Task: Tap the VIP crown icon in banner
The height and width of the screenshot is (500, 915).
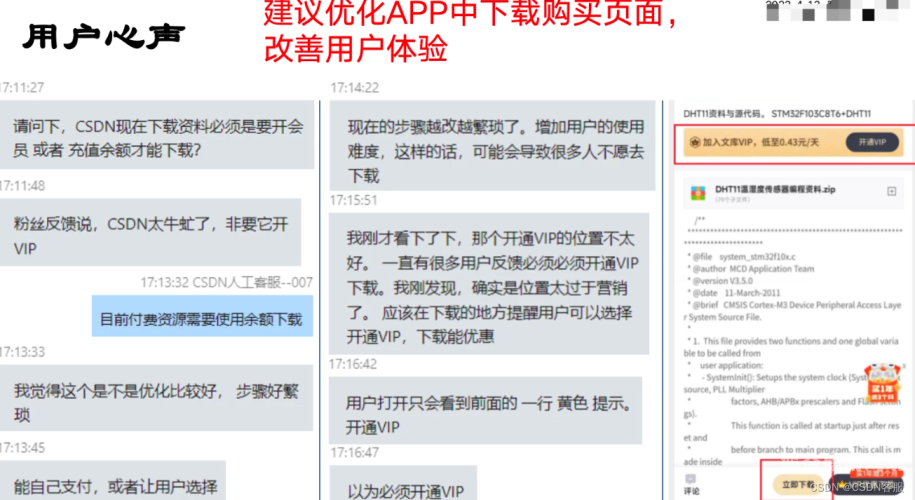Action: (x=695, y=142)
